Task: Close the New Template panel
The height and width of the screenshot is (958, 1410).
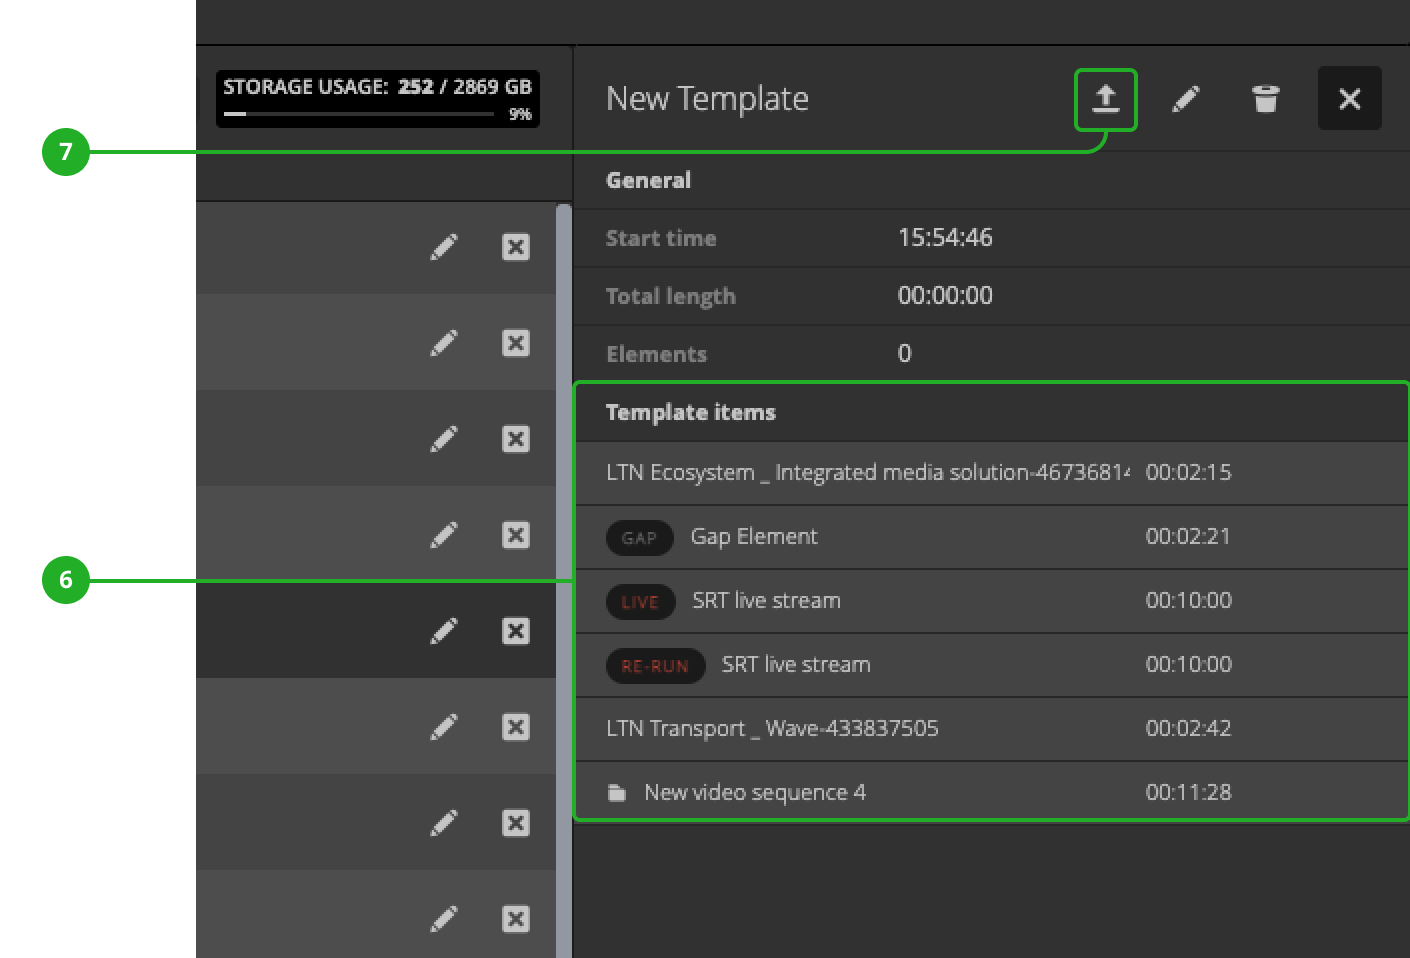Action: pyautogui.click(x=1349, y=98)
